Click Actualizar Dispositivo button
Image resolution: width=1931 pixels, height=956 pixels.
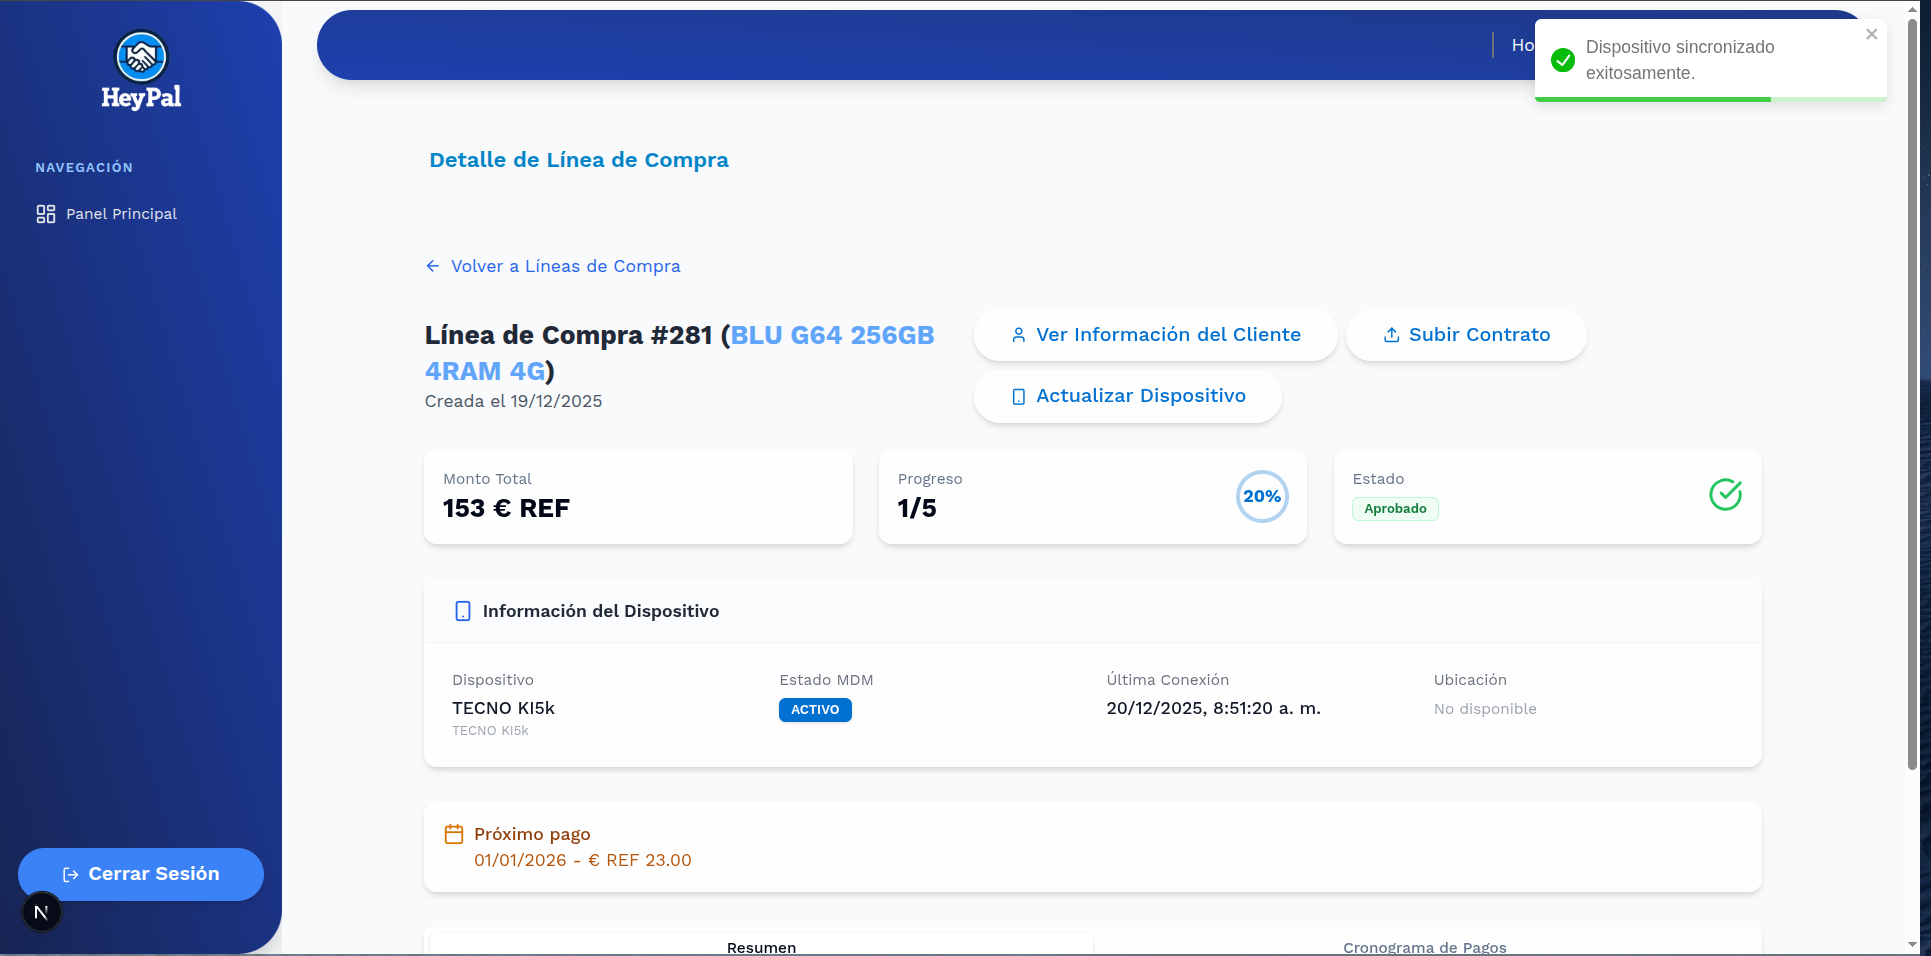pos(1127,396)
